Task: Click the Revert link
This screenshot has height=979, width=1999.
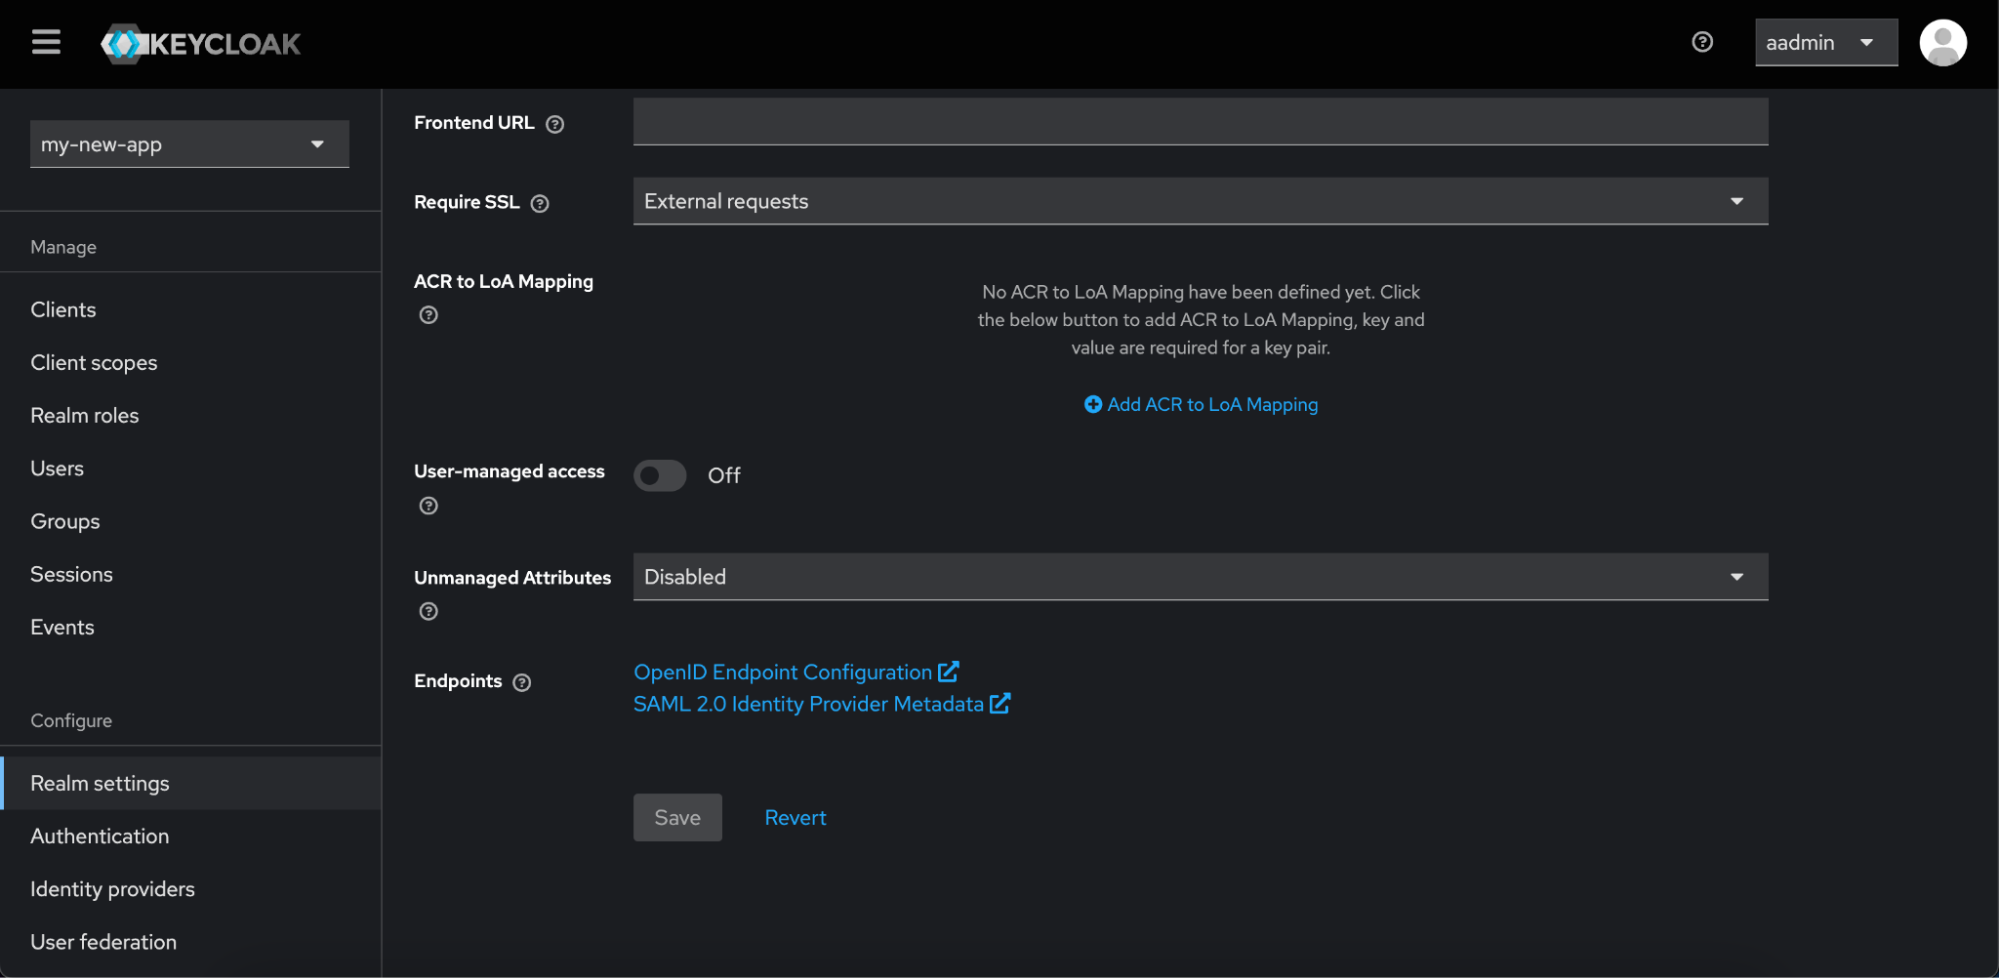Action: tap(795, 818)
